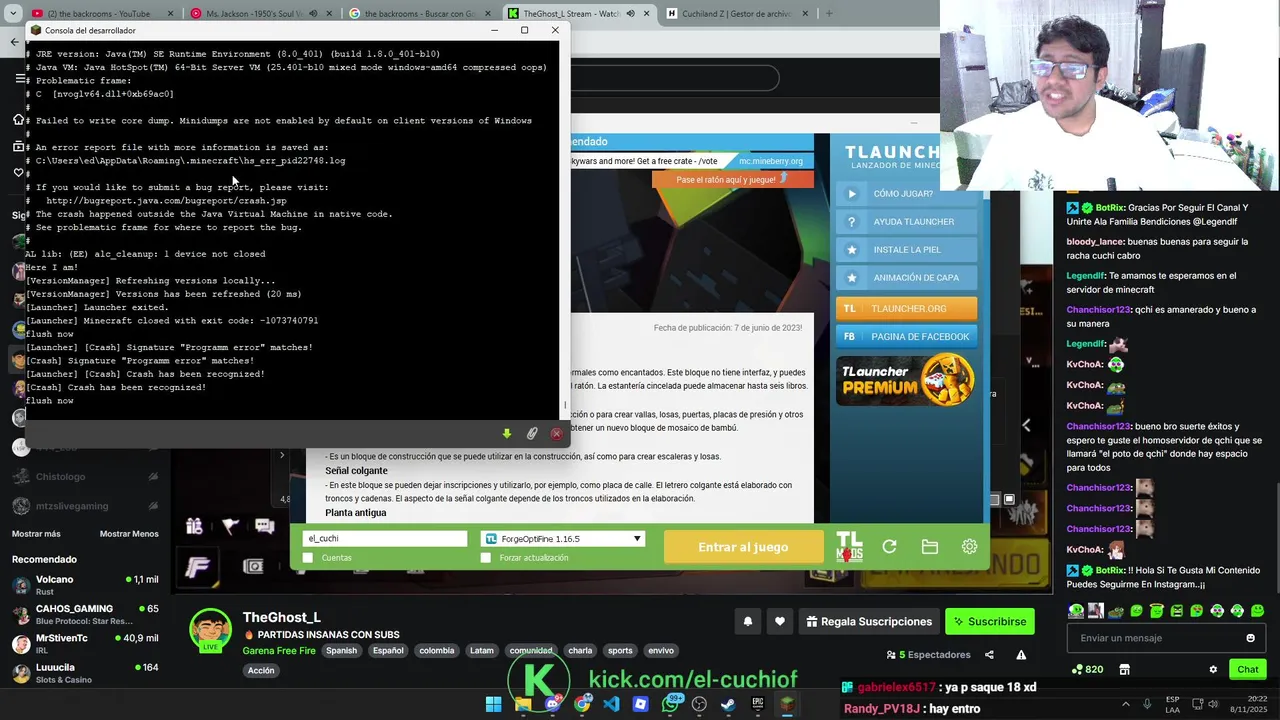Open Luuucila recommended channel
The width and height of the screenshot is (1280, 720).
(x=85, y=673)
